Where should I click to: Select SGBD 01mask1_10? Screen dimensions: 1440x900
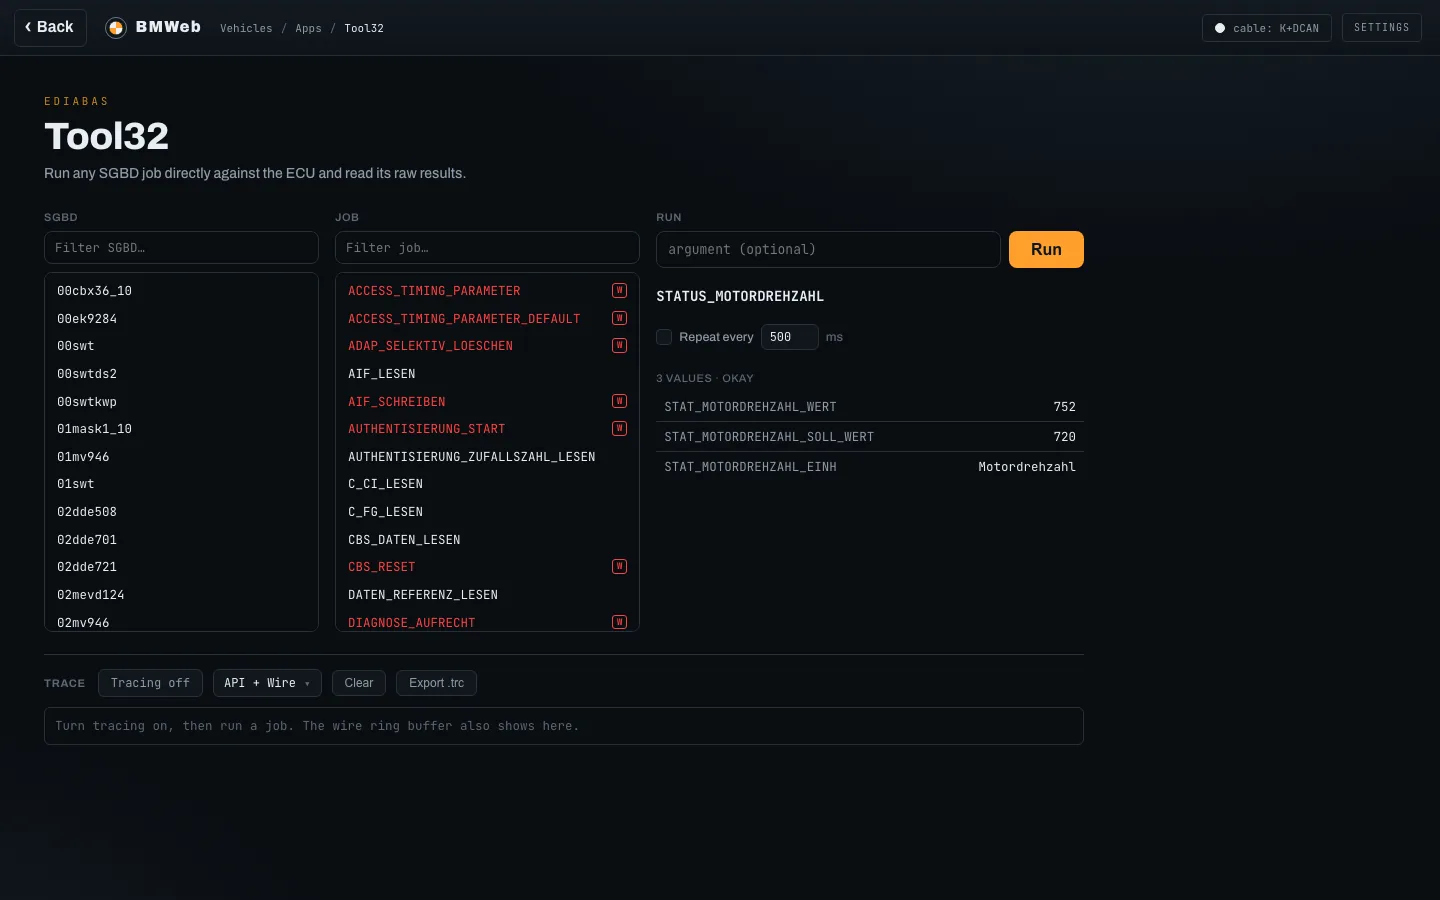(181, 428)
